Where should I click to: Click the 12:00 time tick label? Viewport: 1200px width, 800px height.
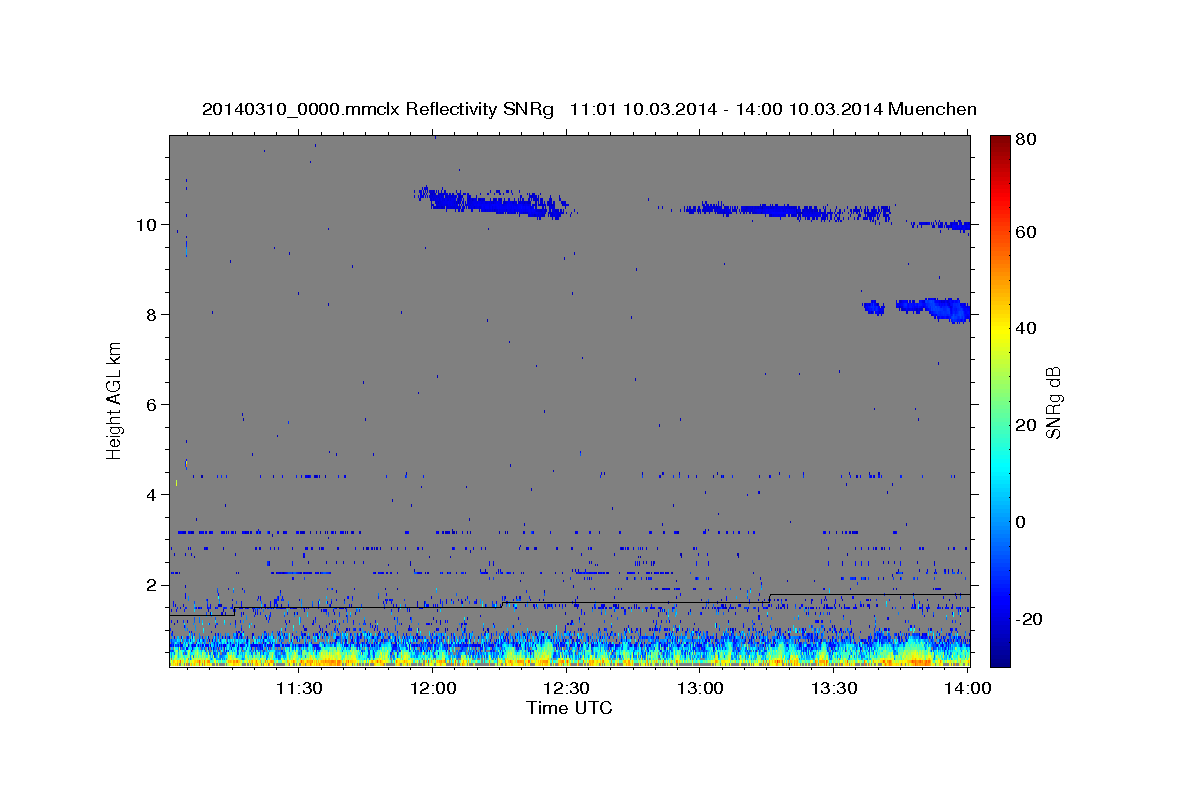(x=433, y=688)
